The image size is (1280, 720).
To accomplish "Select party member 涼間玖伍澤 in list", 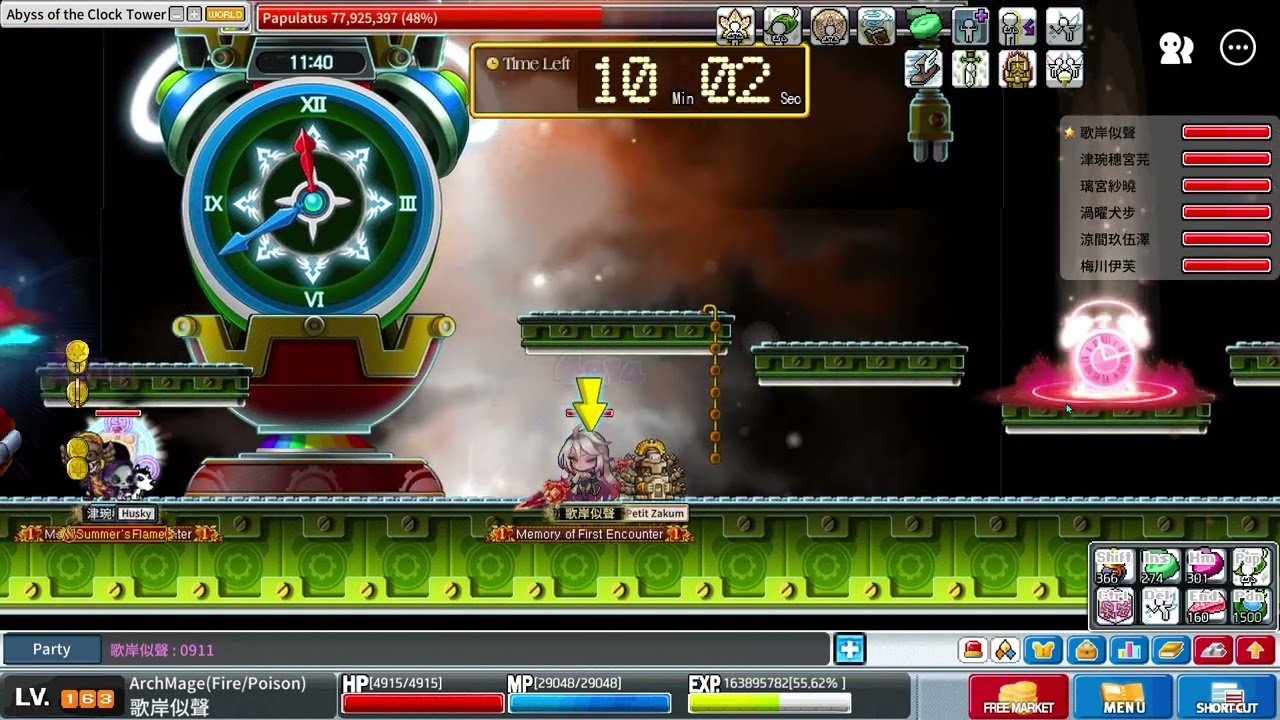I will 1168,240.
